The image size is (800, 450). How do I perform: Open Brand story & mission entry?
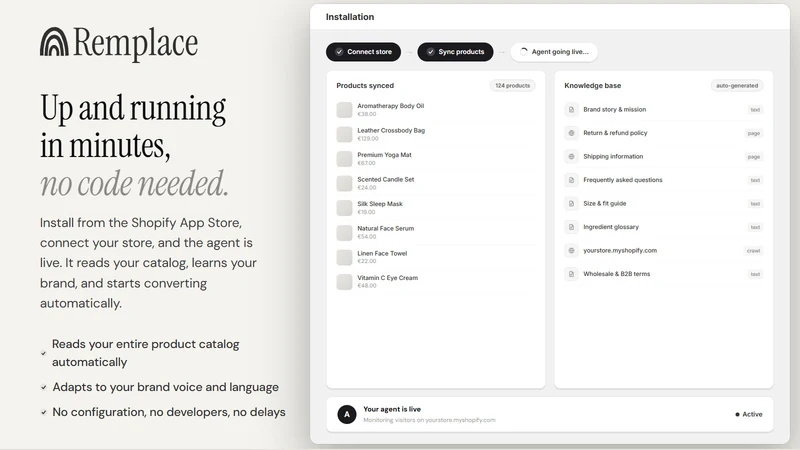pyautogui.click(x=663, y=109)
